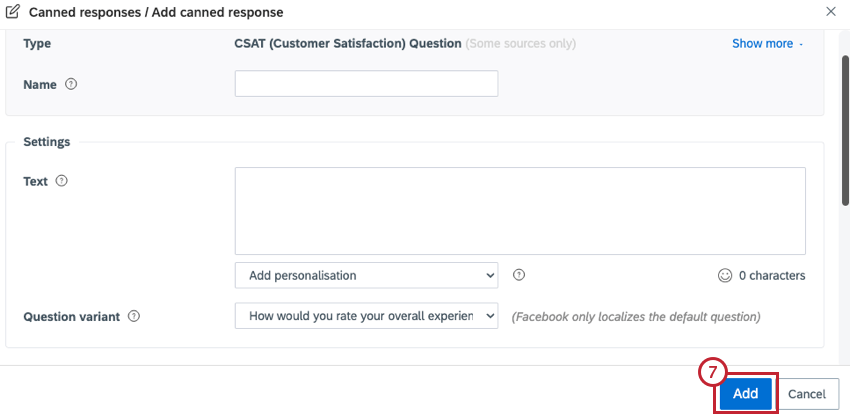Viewport: 850px width, 416px height.
Task: Focus the Name input field
Action: click(x=366, y=84)
